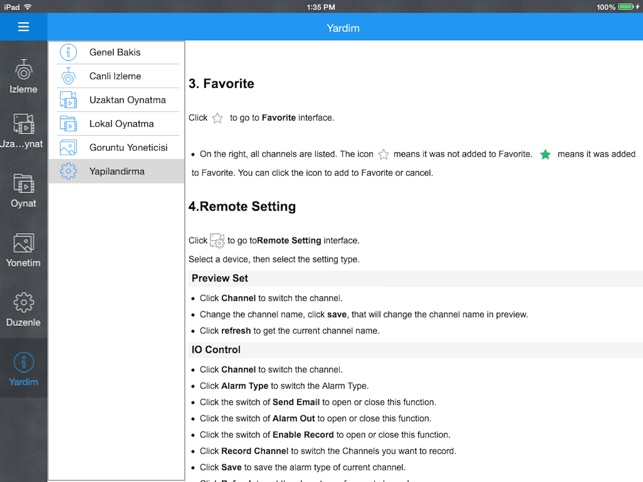Click the Uzaktan Oynatma film icon
The height and width of the screenshot is (482, 643).
[x=68, y=100]
